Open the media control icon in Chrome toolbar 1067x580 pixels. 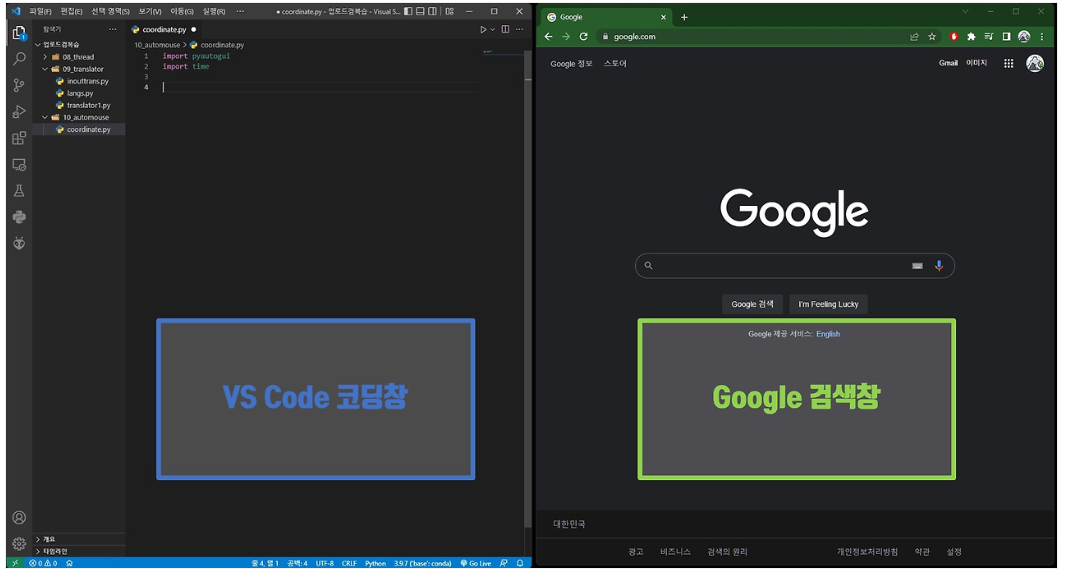tap(989, 37)
